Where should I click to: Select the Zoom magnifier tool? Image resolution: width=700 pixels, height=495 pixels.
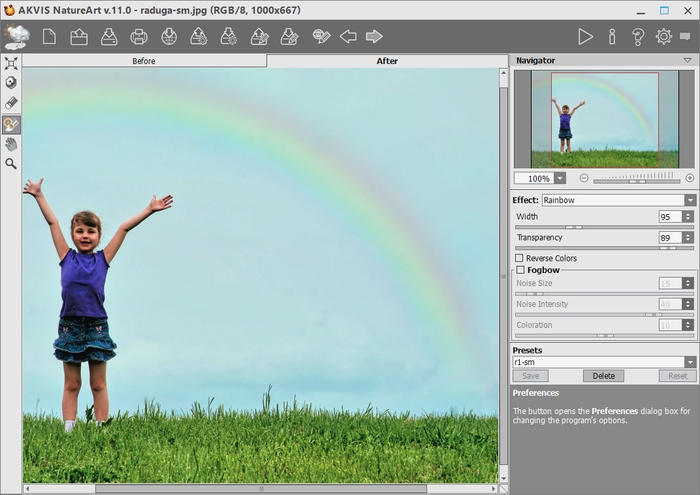point(11,164)
